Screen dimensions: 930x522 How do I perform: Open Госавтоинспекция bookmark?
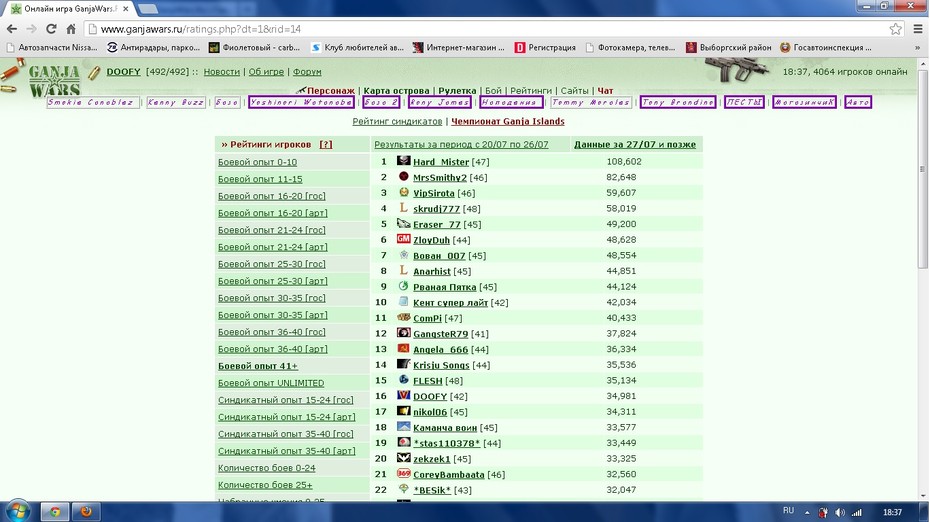click(x=826, y=47)
